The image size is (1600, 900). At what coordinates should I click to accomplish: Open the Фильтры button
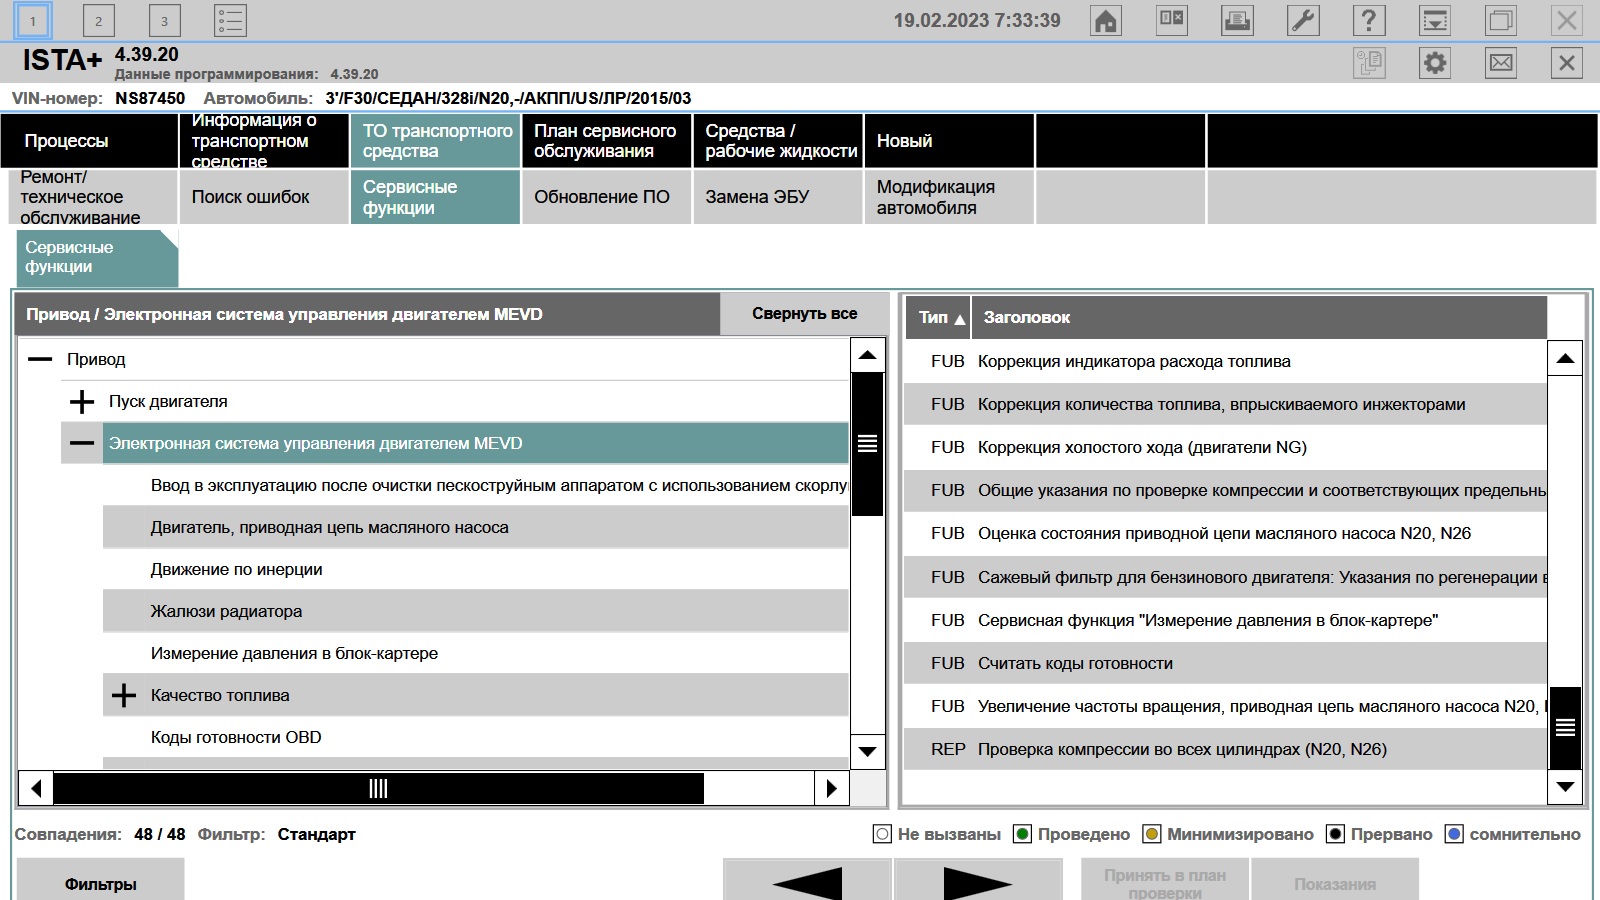(x=100, y=881)
